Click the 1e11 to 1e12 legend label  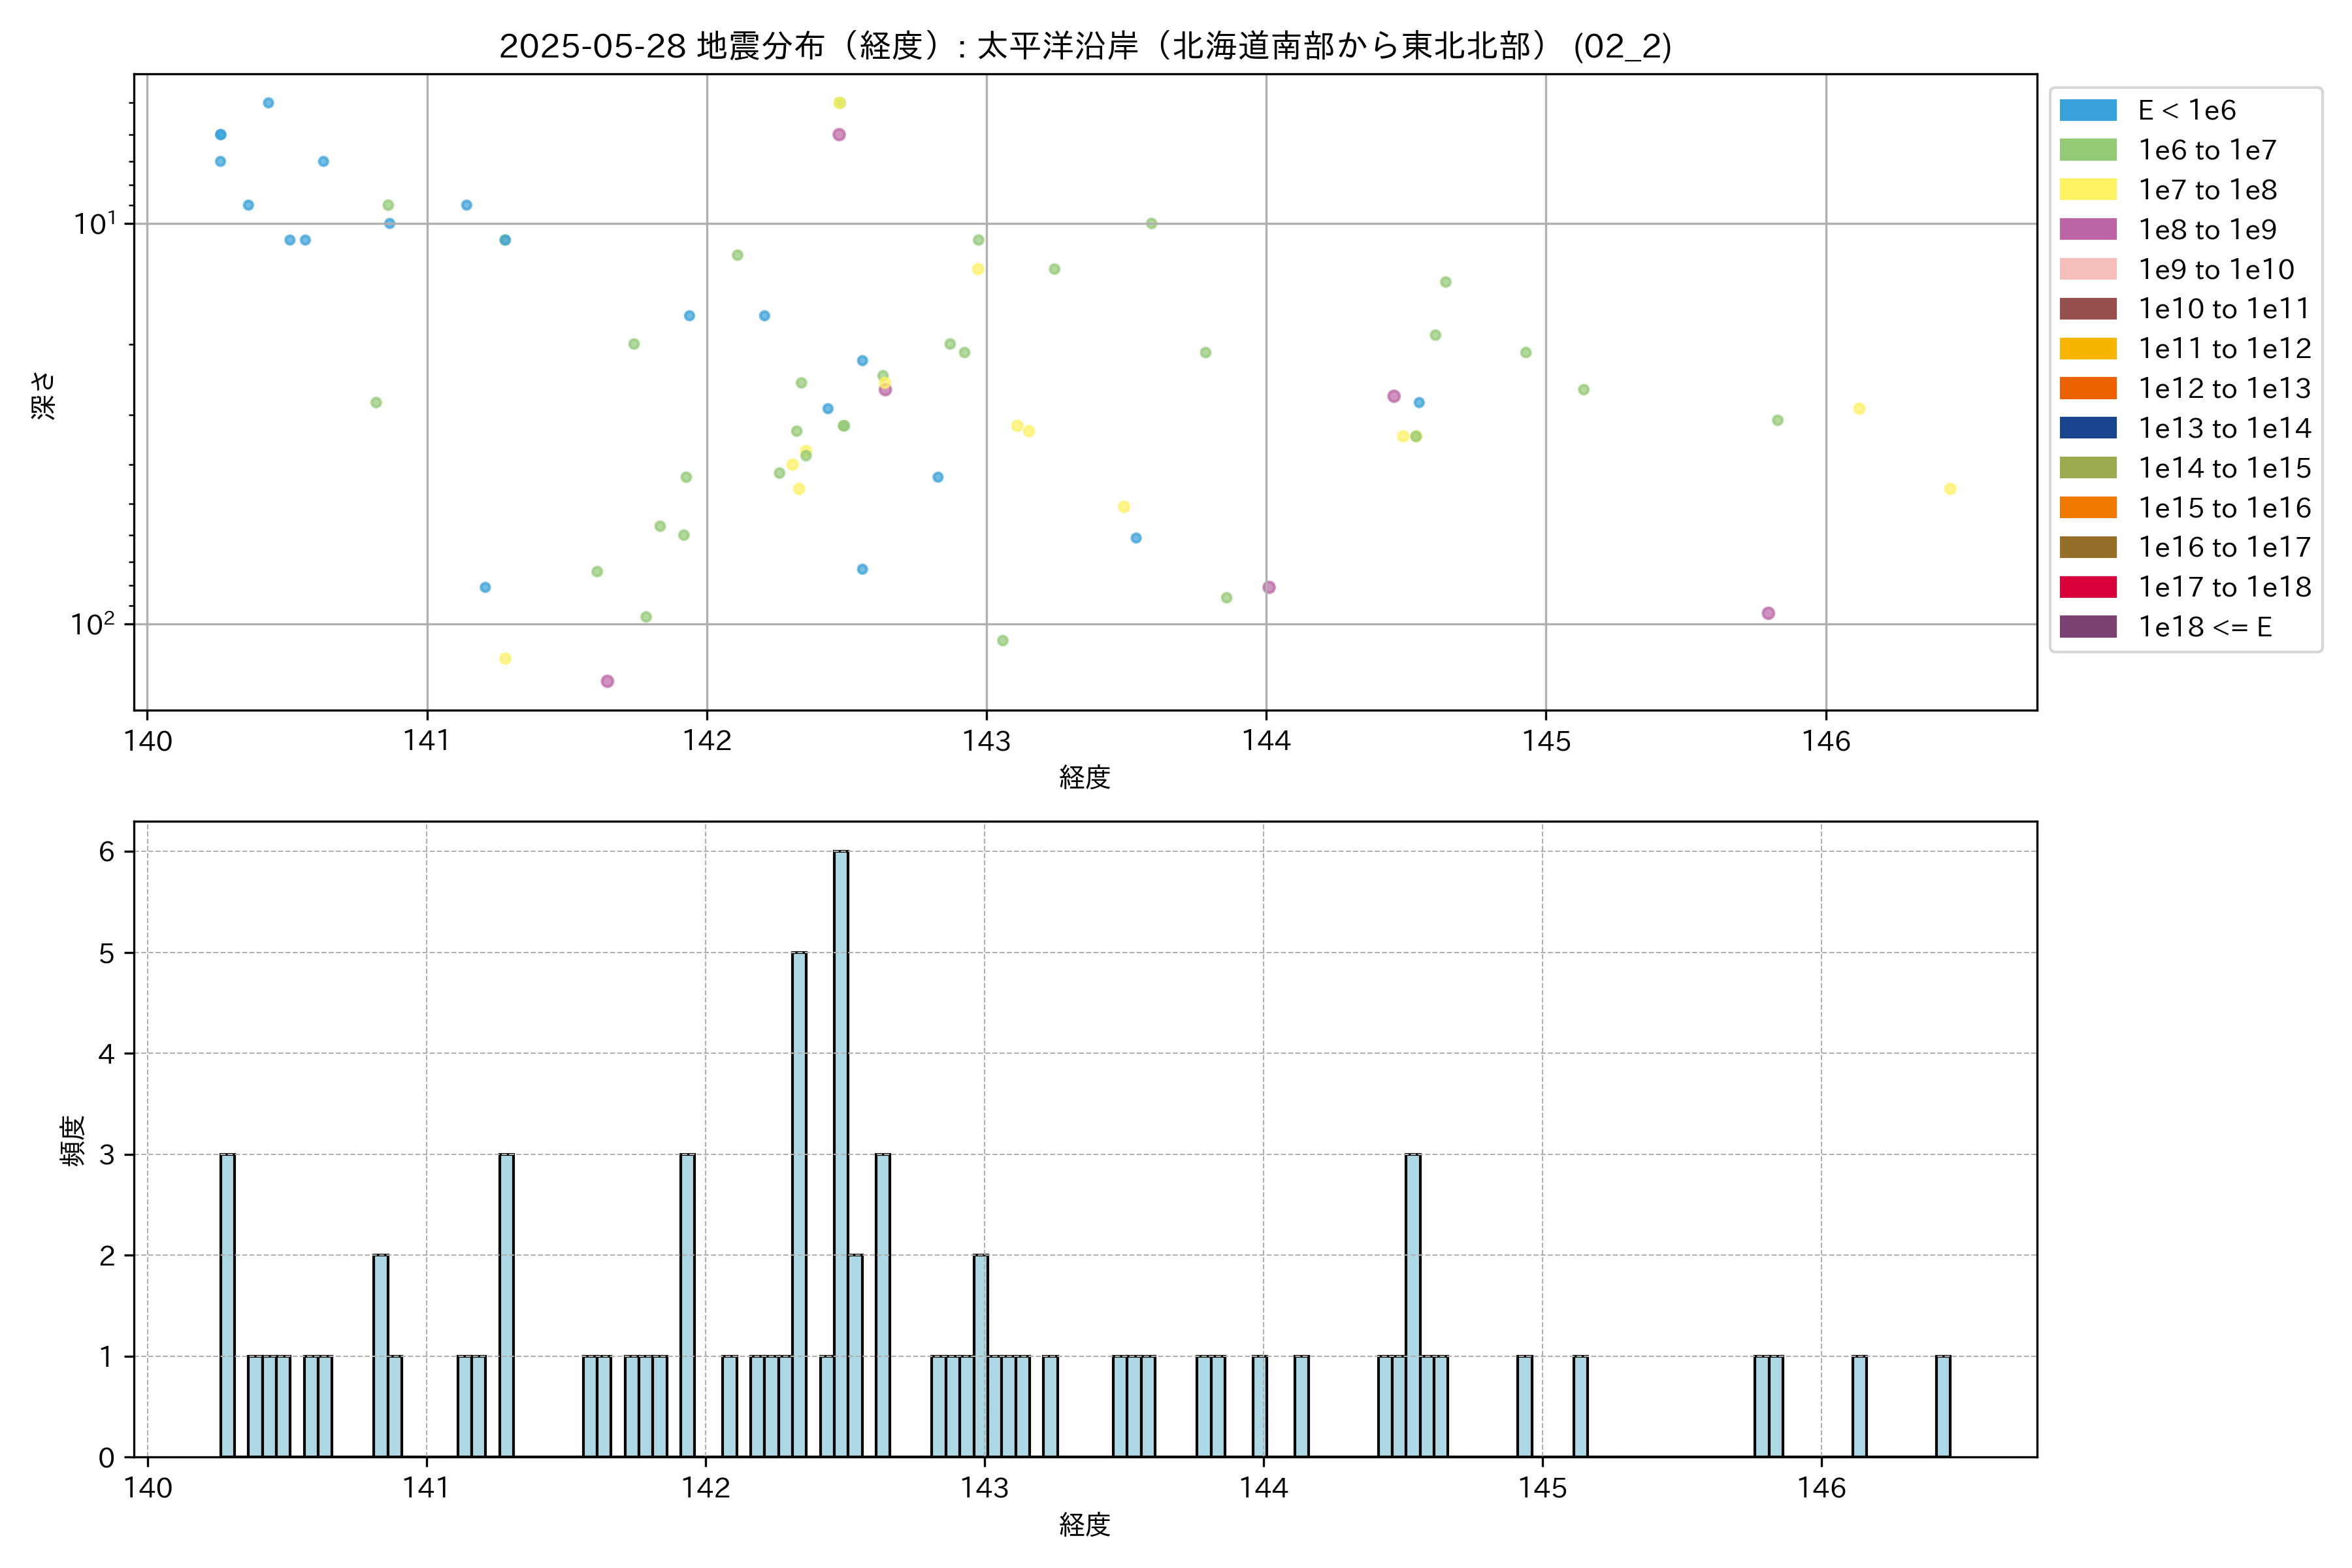tap(2224, 349)
